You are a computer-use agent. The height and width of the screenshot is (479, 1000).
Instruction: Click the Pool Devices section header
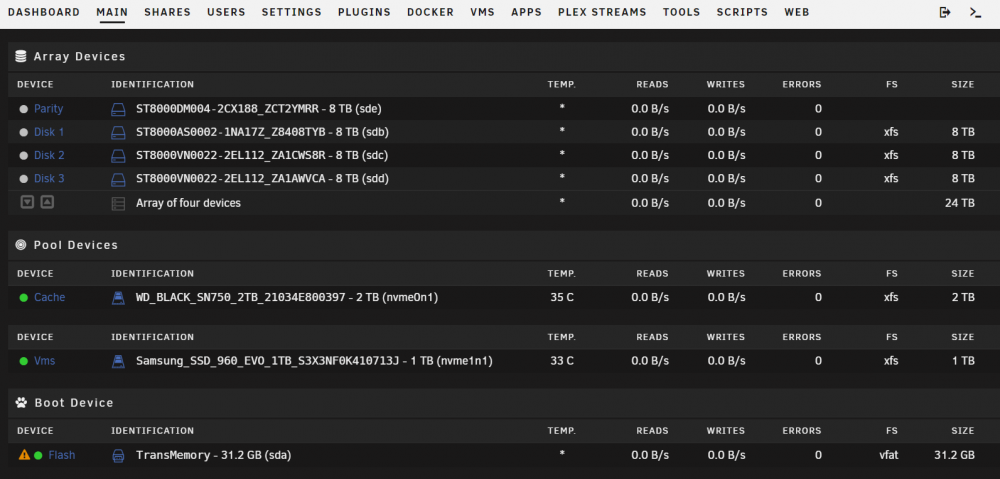coord(76,245)
